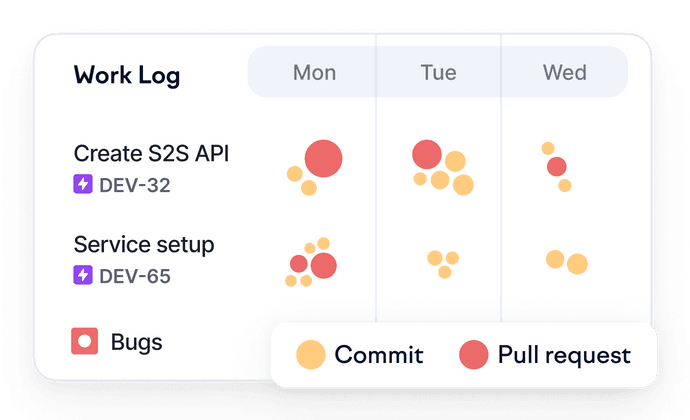Select the red pull request bubble on Wednesday for Create S2S API
This screenshot has height=420, width=690.
[557, 167]
